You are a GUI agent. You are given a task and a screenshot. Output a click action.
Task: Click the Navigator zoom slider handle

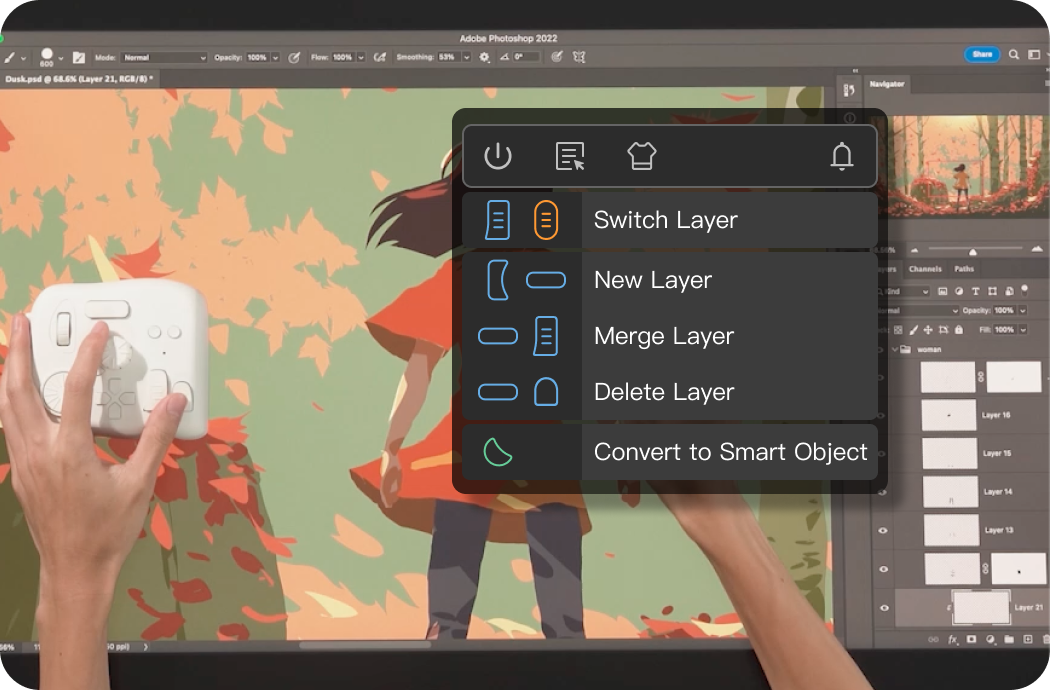[x=972, y=251]
